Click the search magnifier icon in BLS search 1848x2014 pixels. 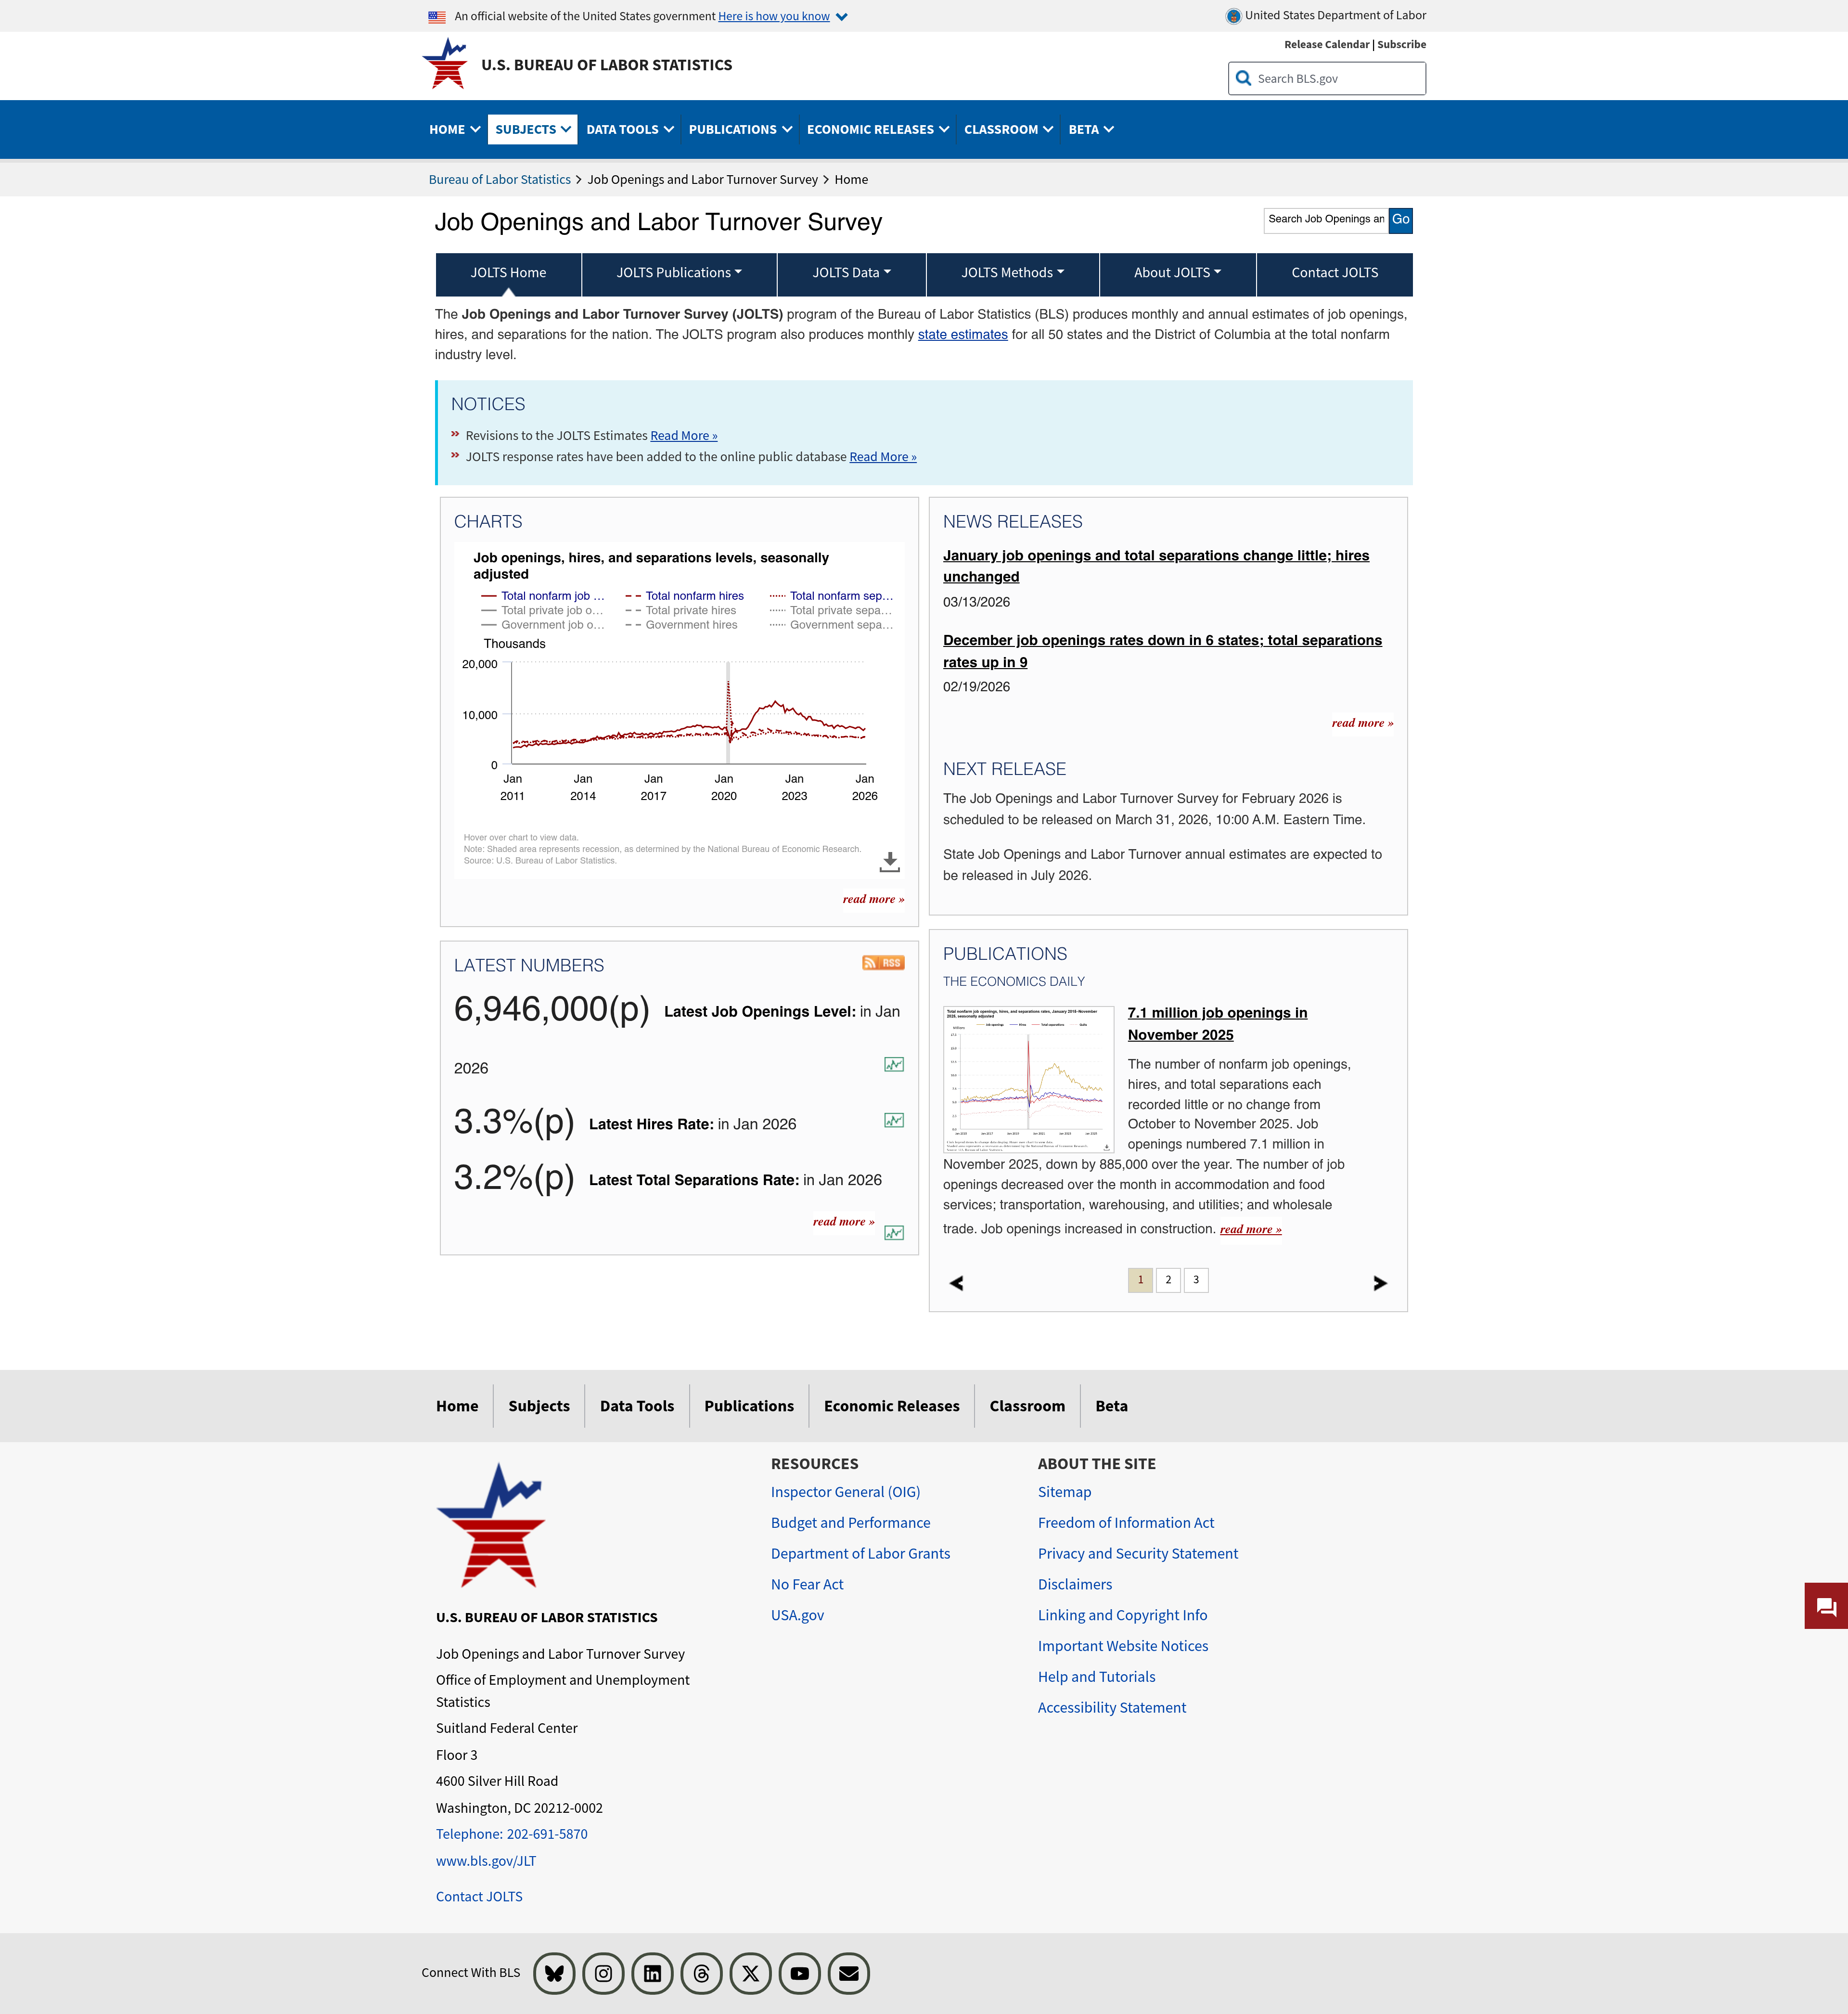click(1243, 78)
